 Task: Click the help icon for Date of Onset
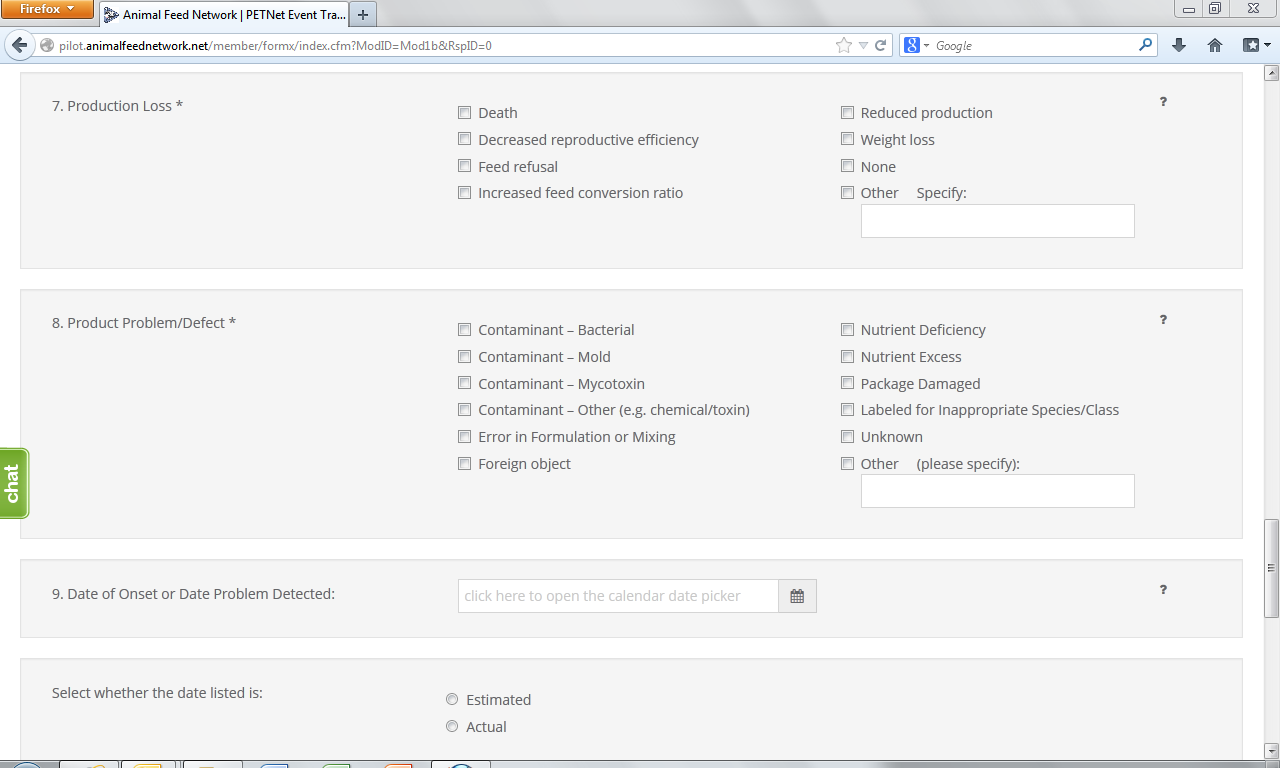coord(1163,590)
